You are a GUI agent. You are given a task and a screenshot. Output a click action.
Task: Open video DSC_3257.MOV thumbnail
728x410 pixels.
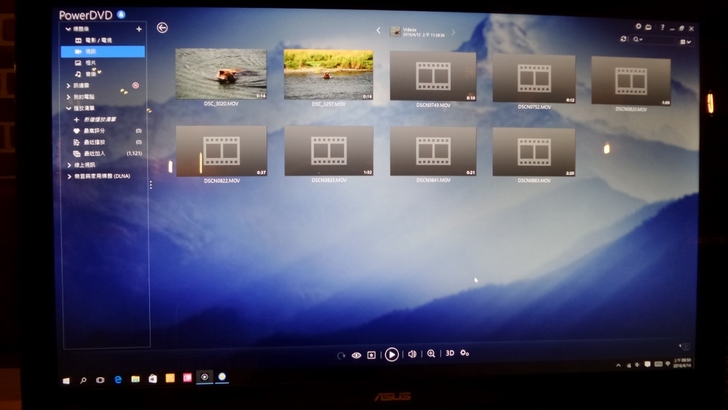(x=329, y=75)
